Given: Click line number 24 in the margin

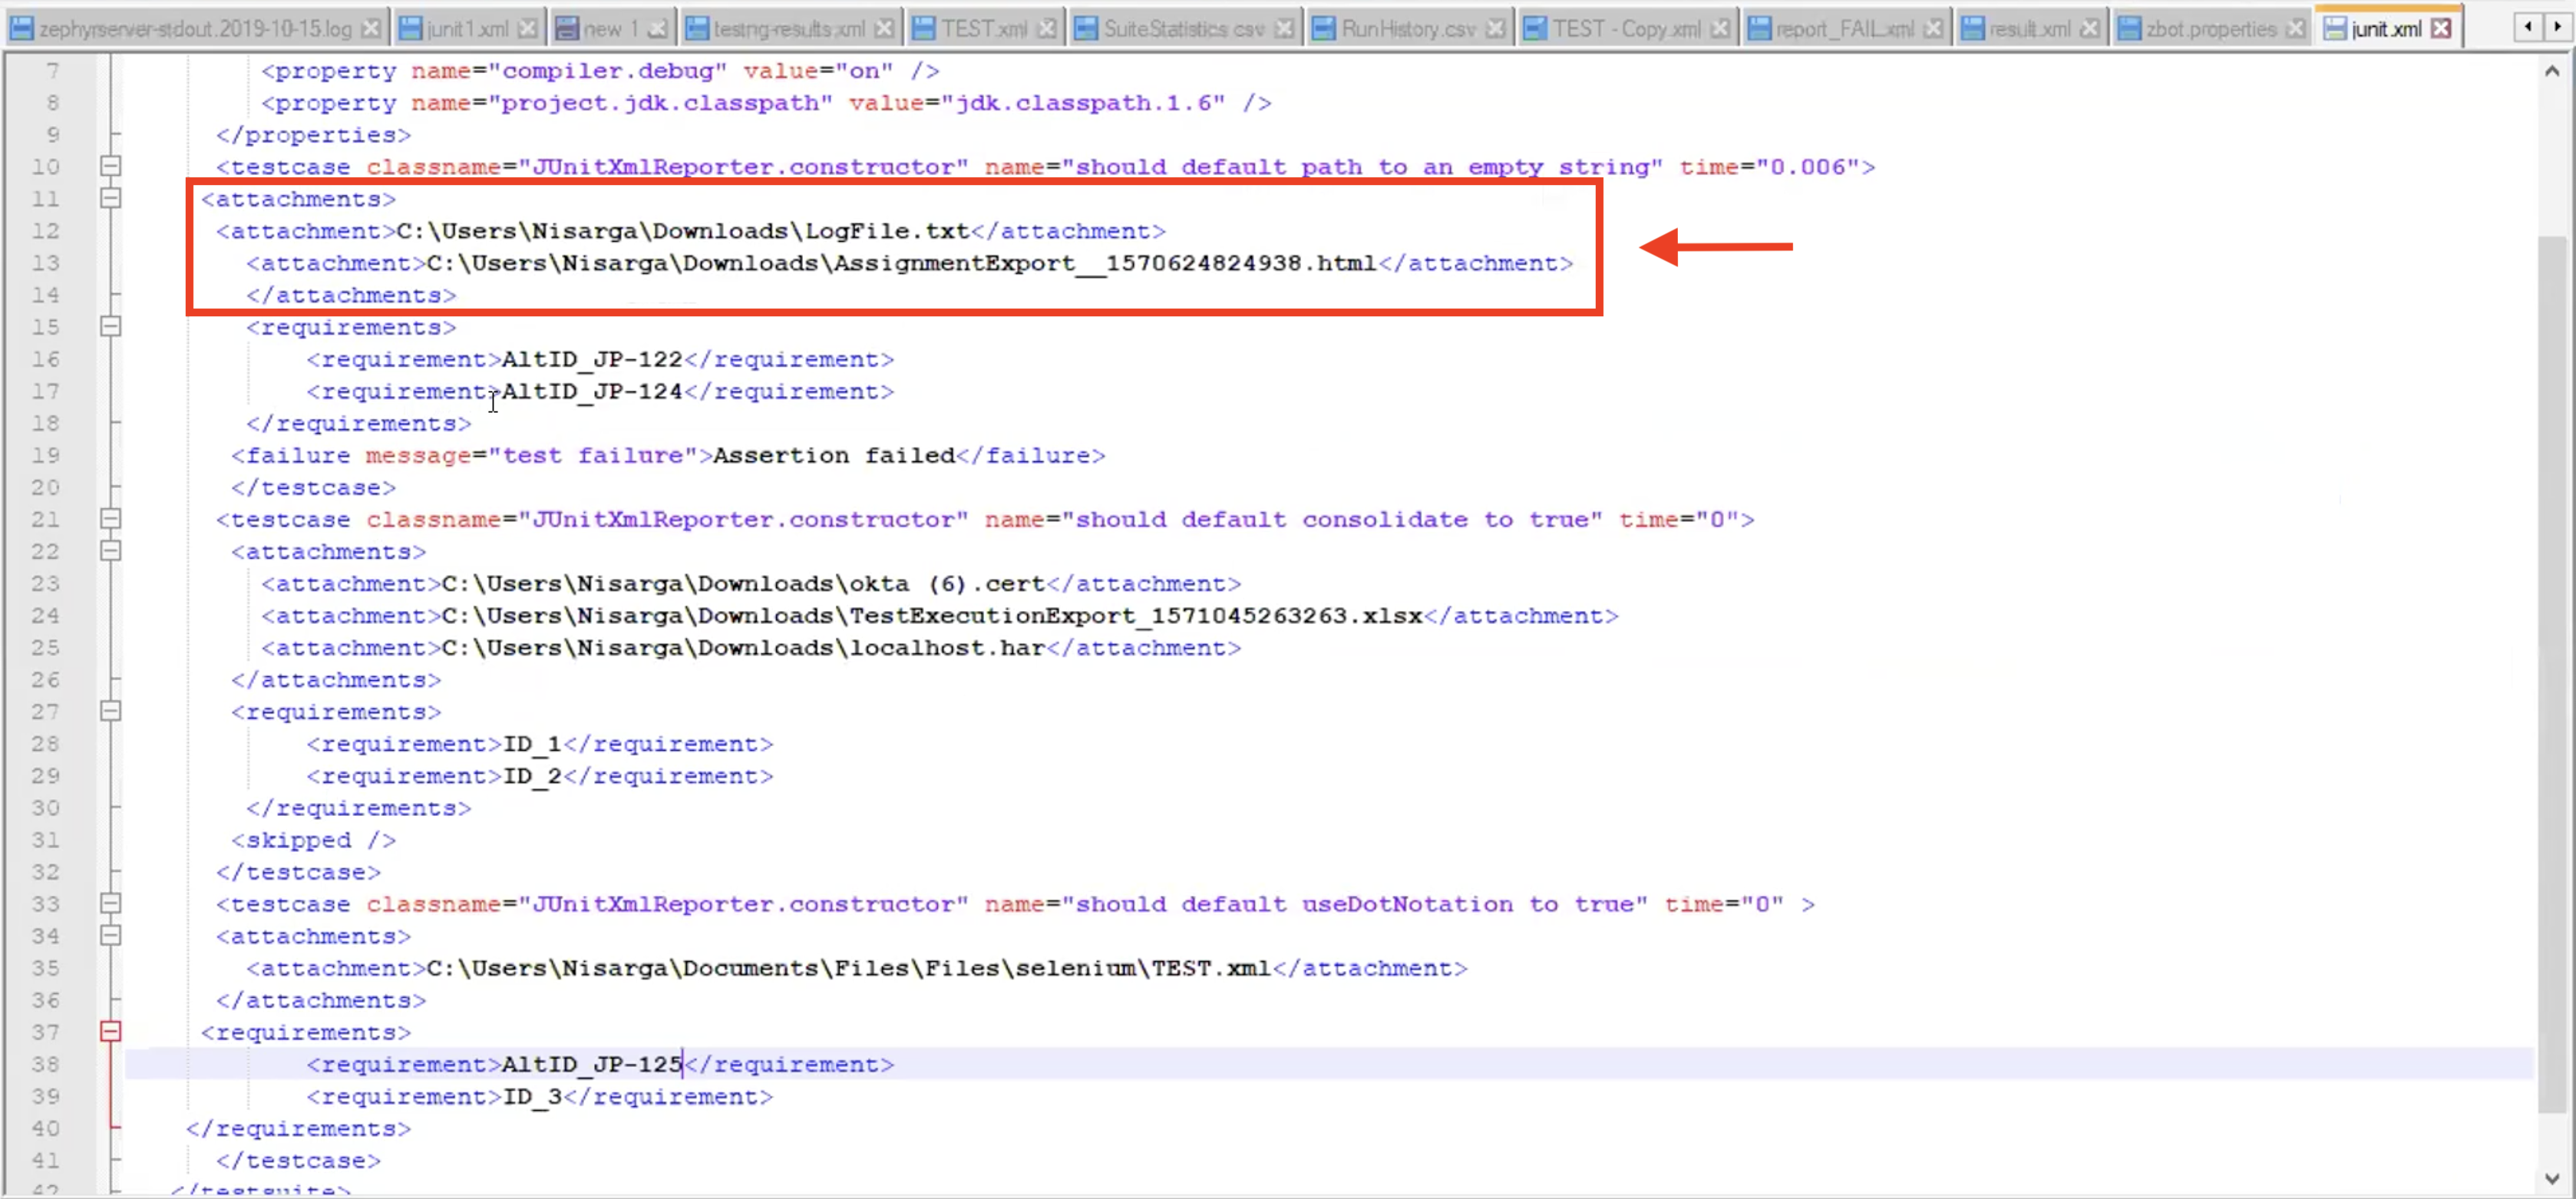Looking at the screenshot, I should pyautogui.click(x=46, y=615).
